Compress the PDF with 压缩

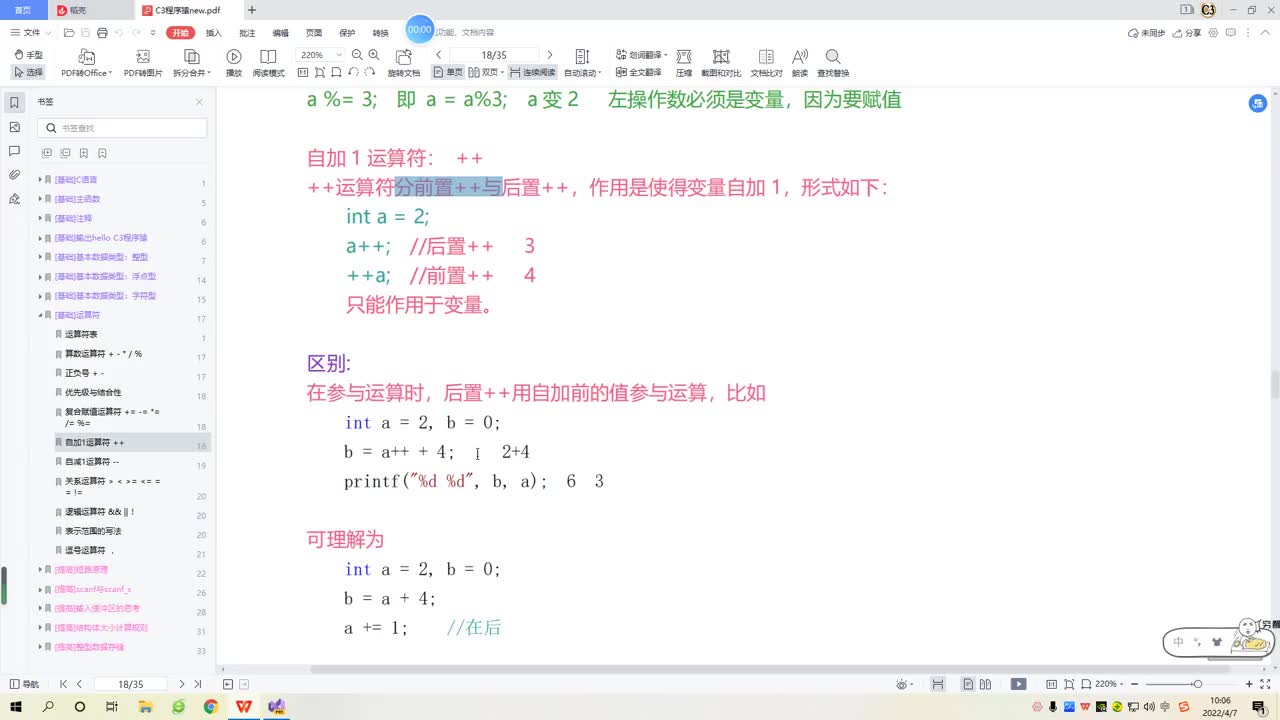pos(684,63)
